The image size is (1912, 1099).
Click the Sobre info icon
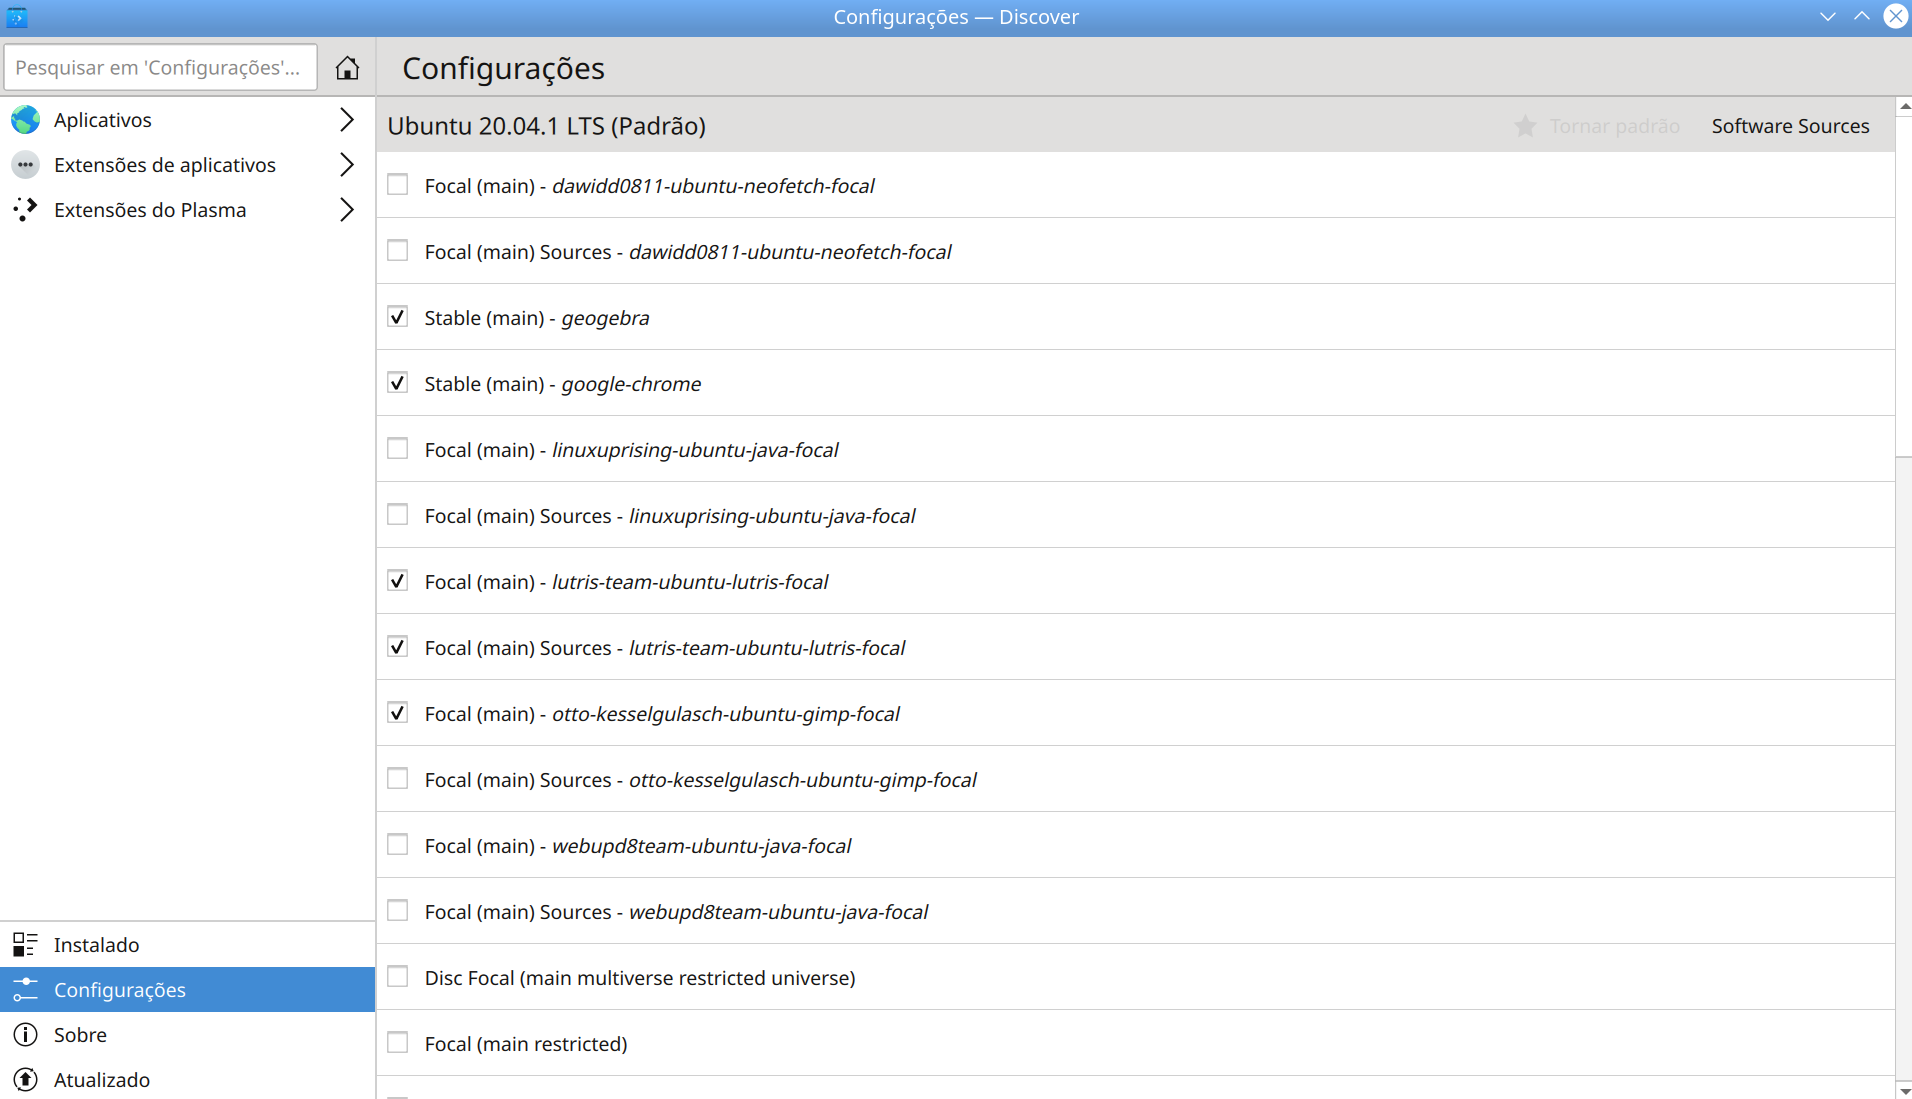26,1035
